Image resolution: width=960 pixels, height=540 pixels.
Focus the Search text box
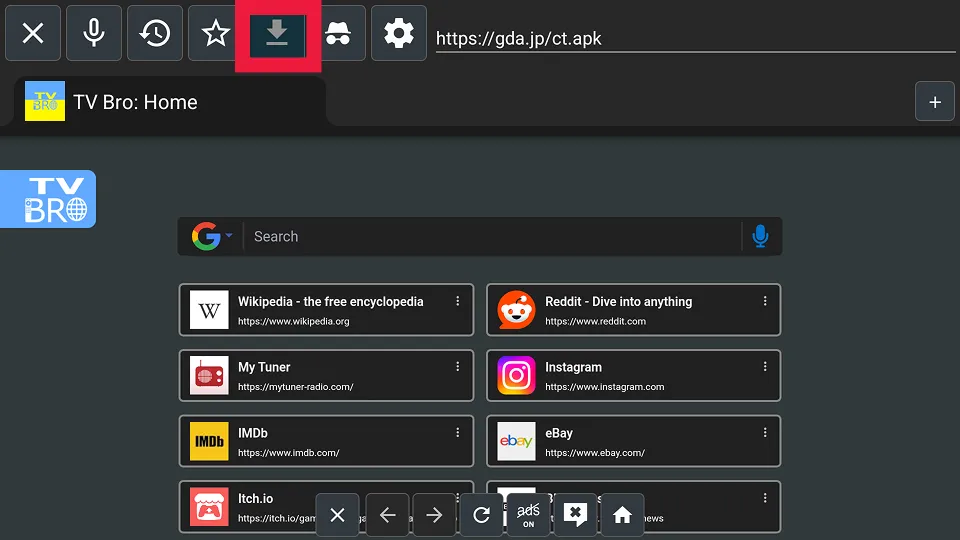[493, 236]
